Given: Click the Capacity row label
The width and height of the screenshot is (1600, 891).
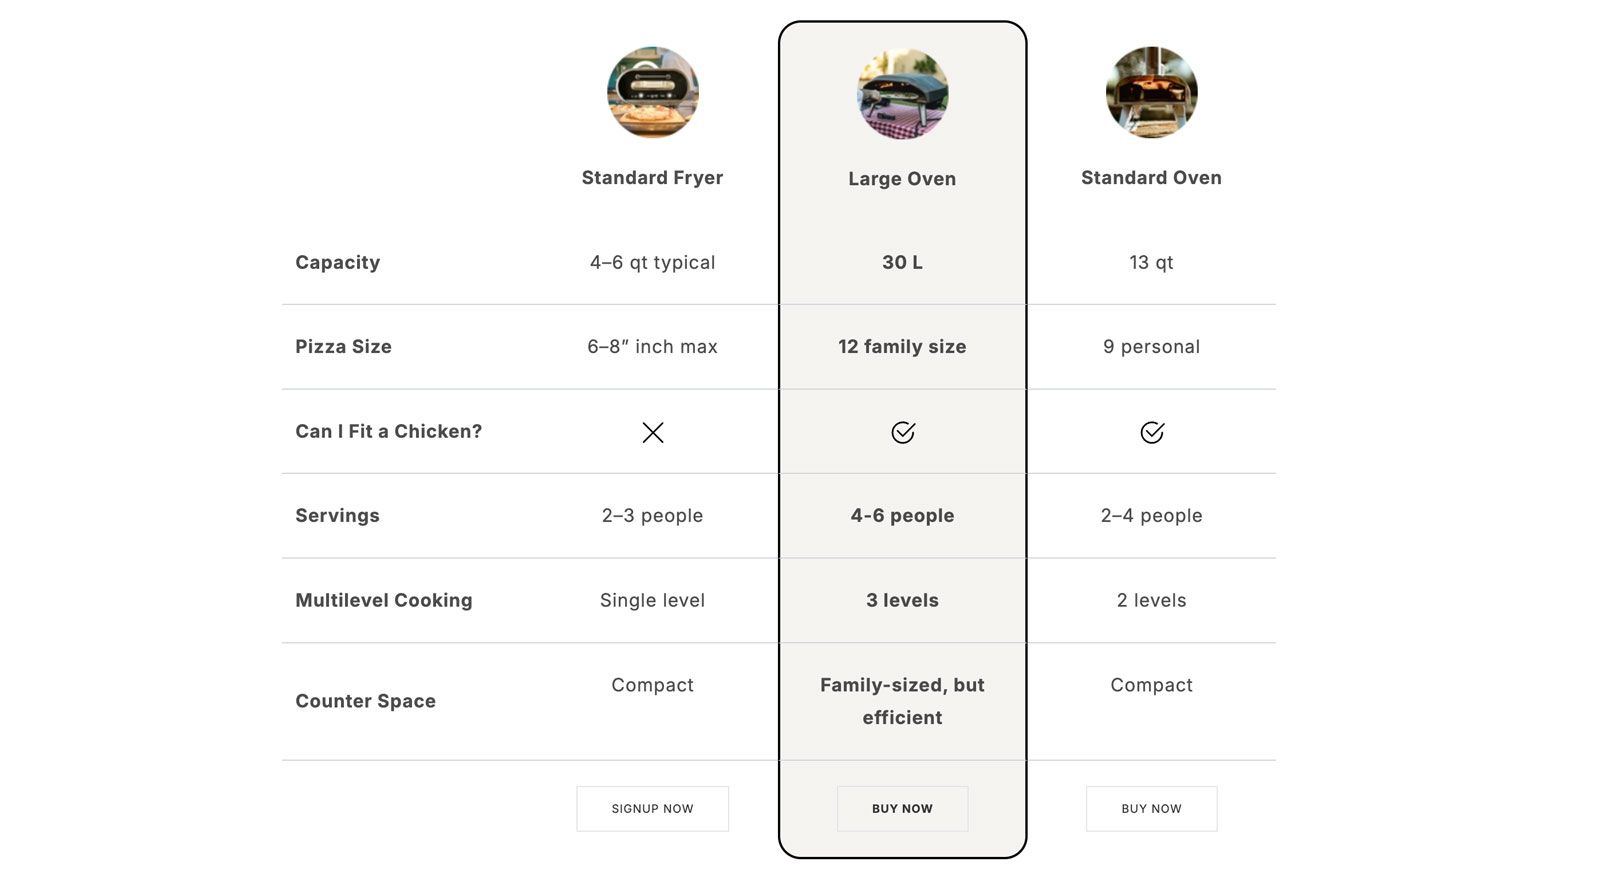Looking at the screenshot, I should (337, 263).
